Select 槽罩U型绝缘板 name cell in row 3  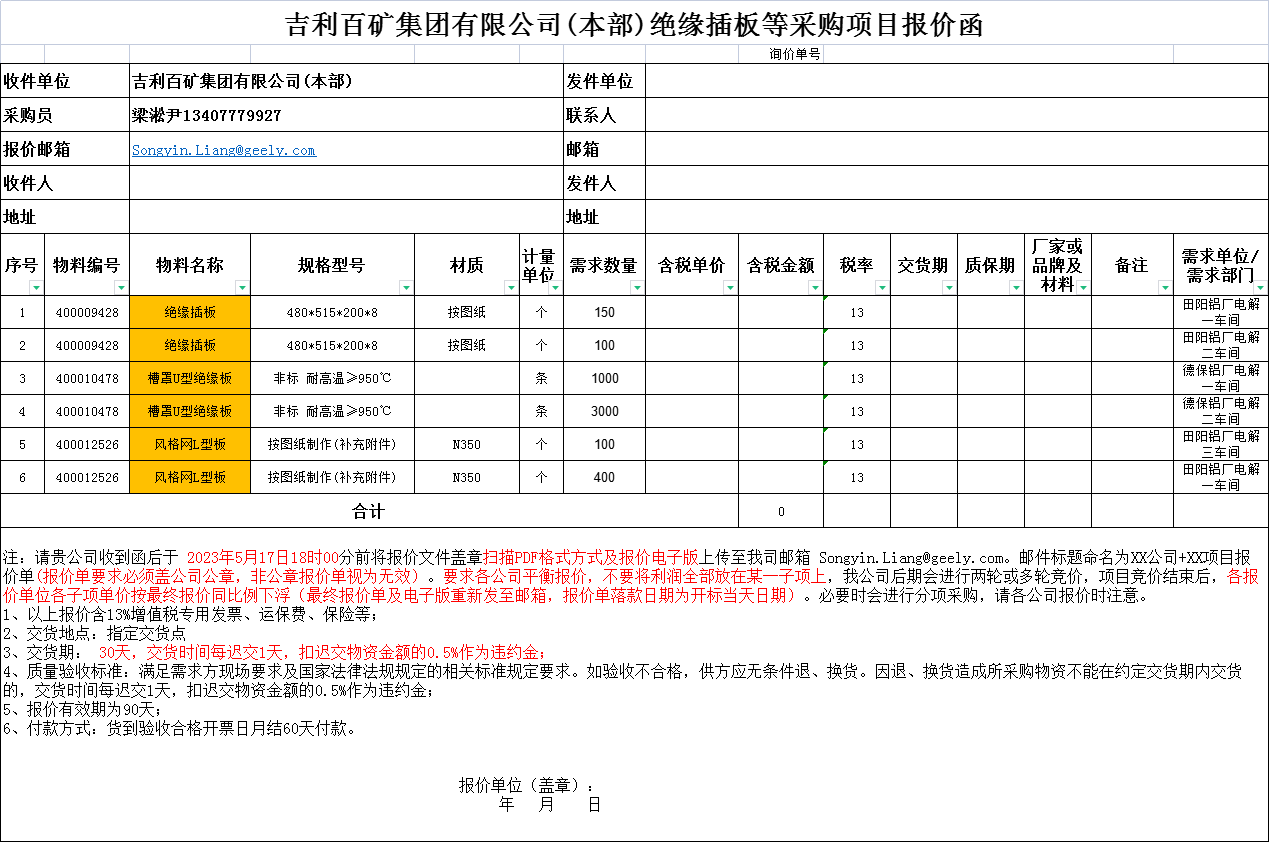190,378
